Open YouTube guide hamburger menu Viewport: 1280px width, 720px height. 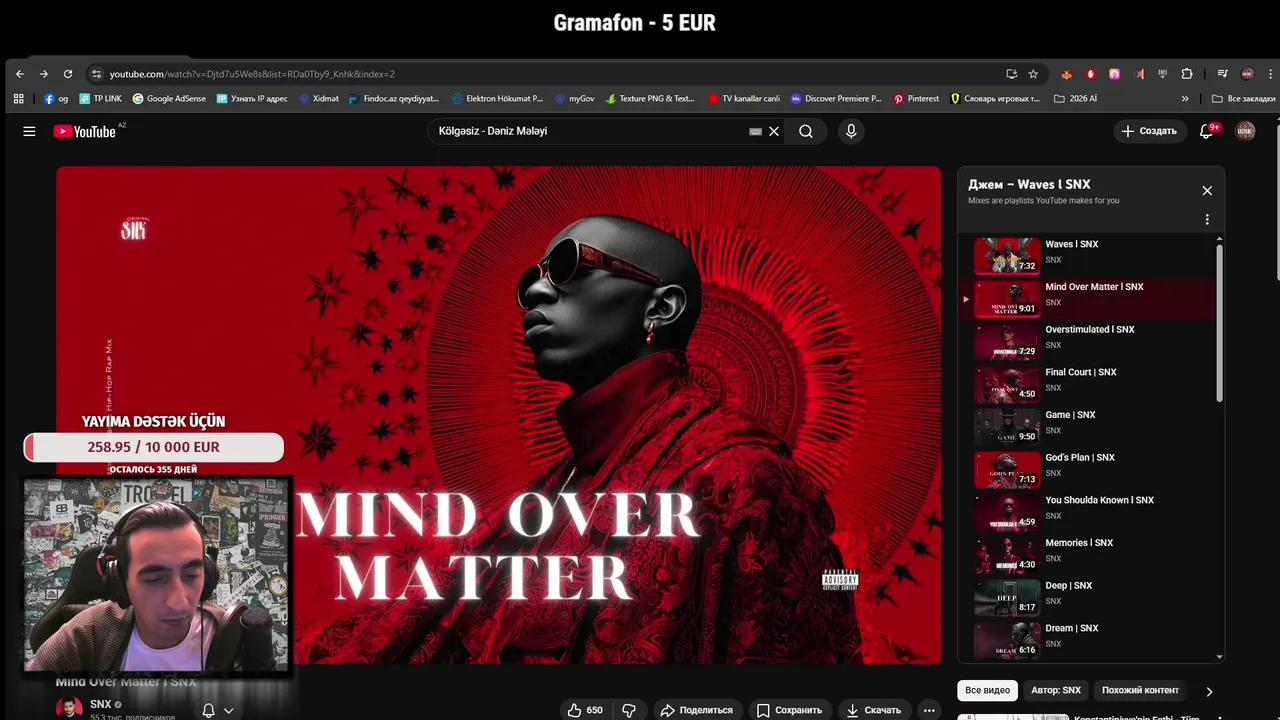point(29,131)
